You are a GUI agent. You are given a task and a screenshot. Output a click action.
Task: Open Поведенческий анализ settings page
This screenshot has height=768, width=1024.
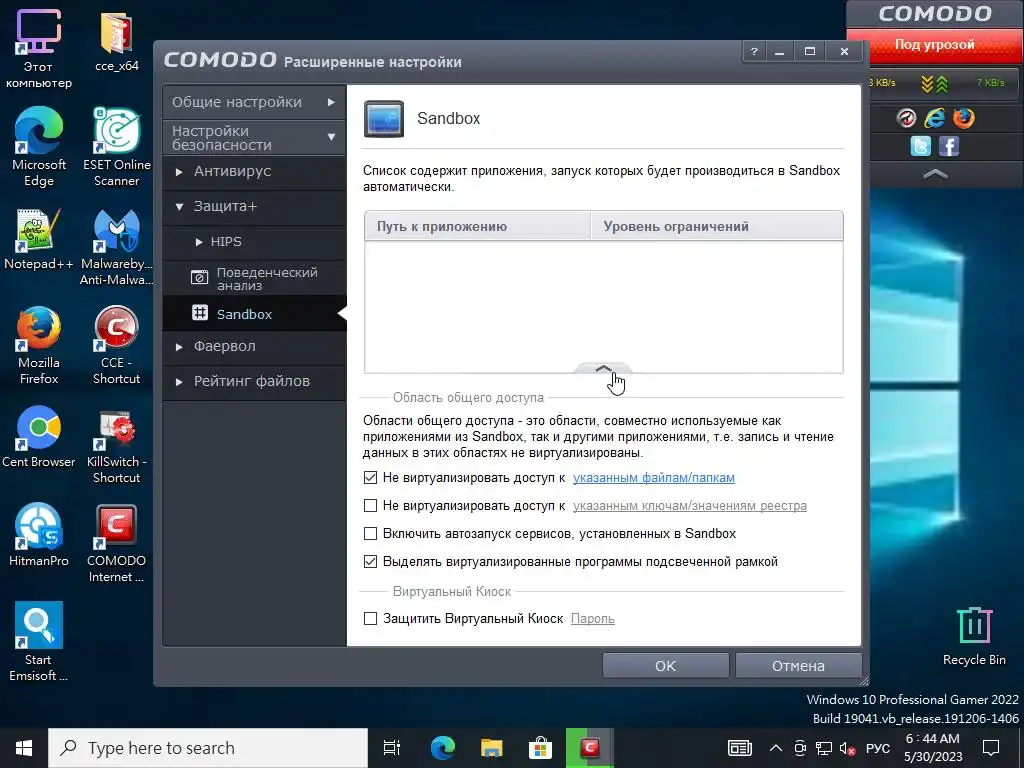254,278
